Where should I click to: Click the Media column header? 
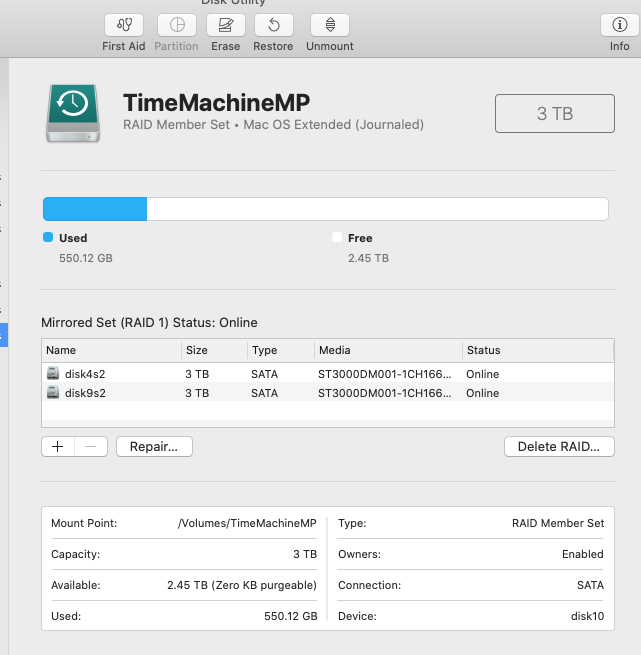click(x=388, y=350)
